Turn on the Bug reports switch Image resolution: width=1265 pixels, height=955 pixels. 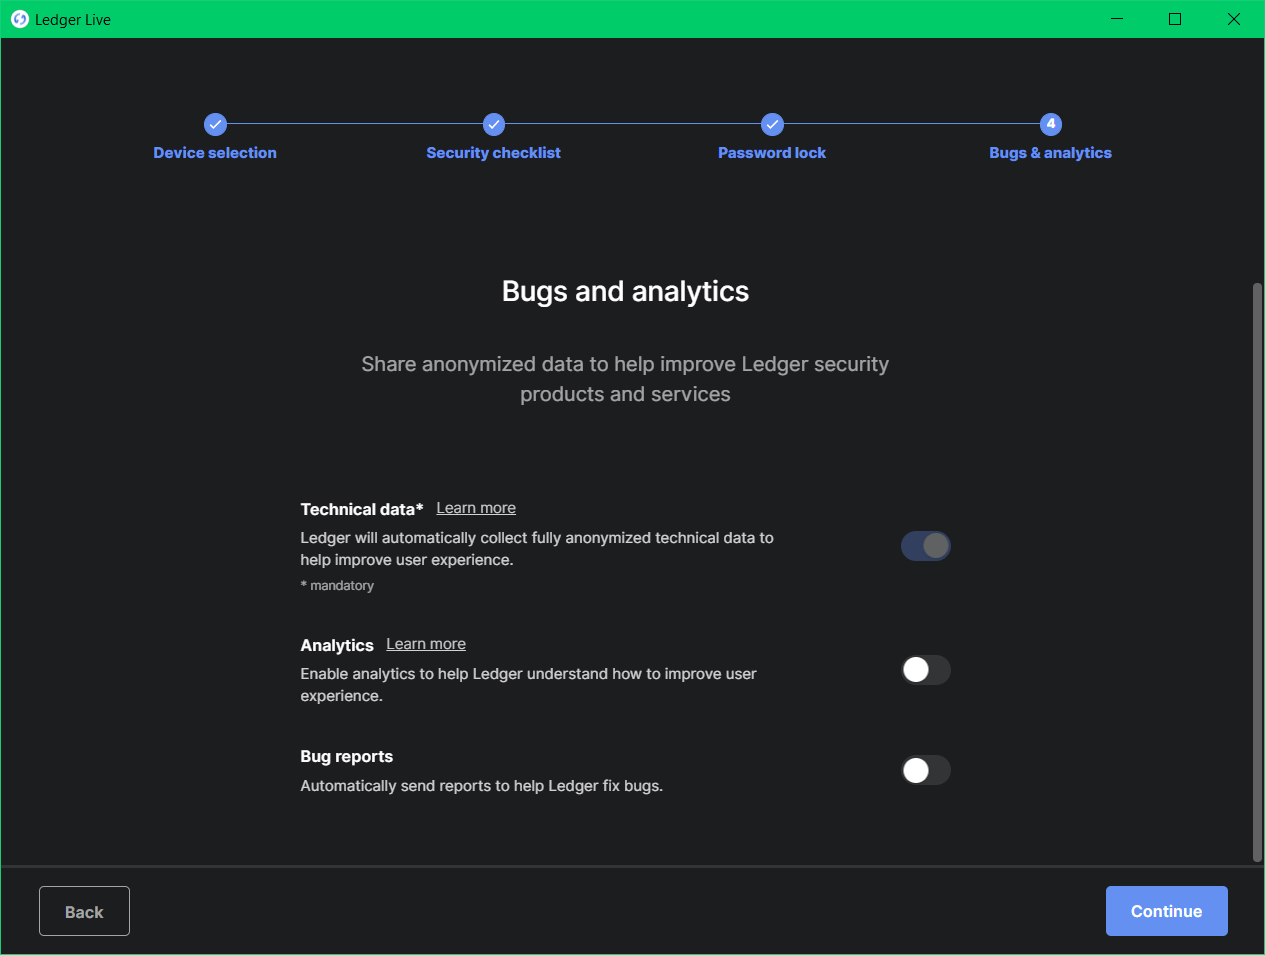(x=926, y=770)
